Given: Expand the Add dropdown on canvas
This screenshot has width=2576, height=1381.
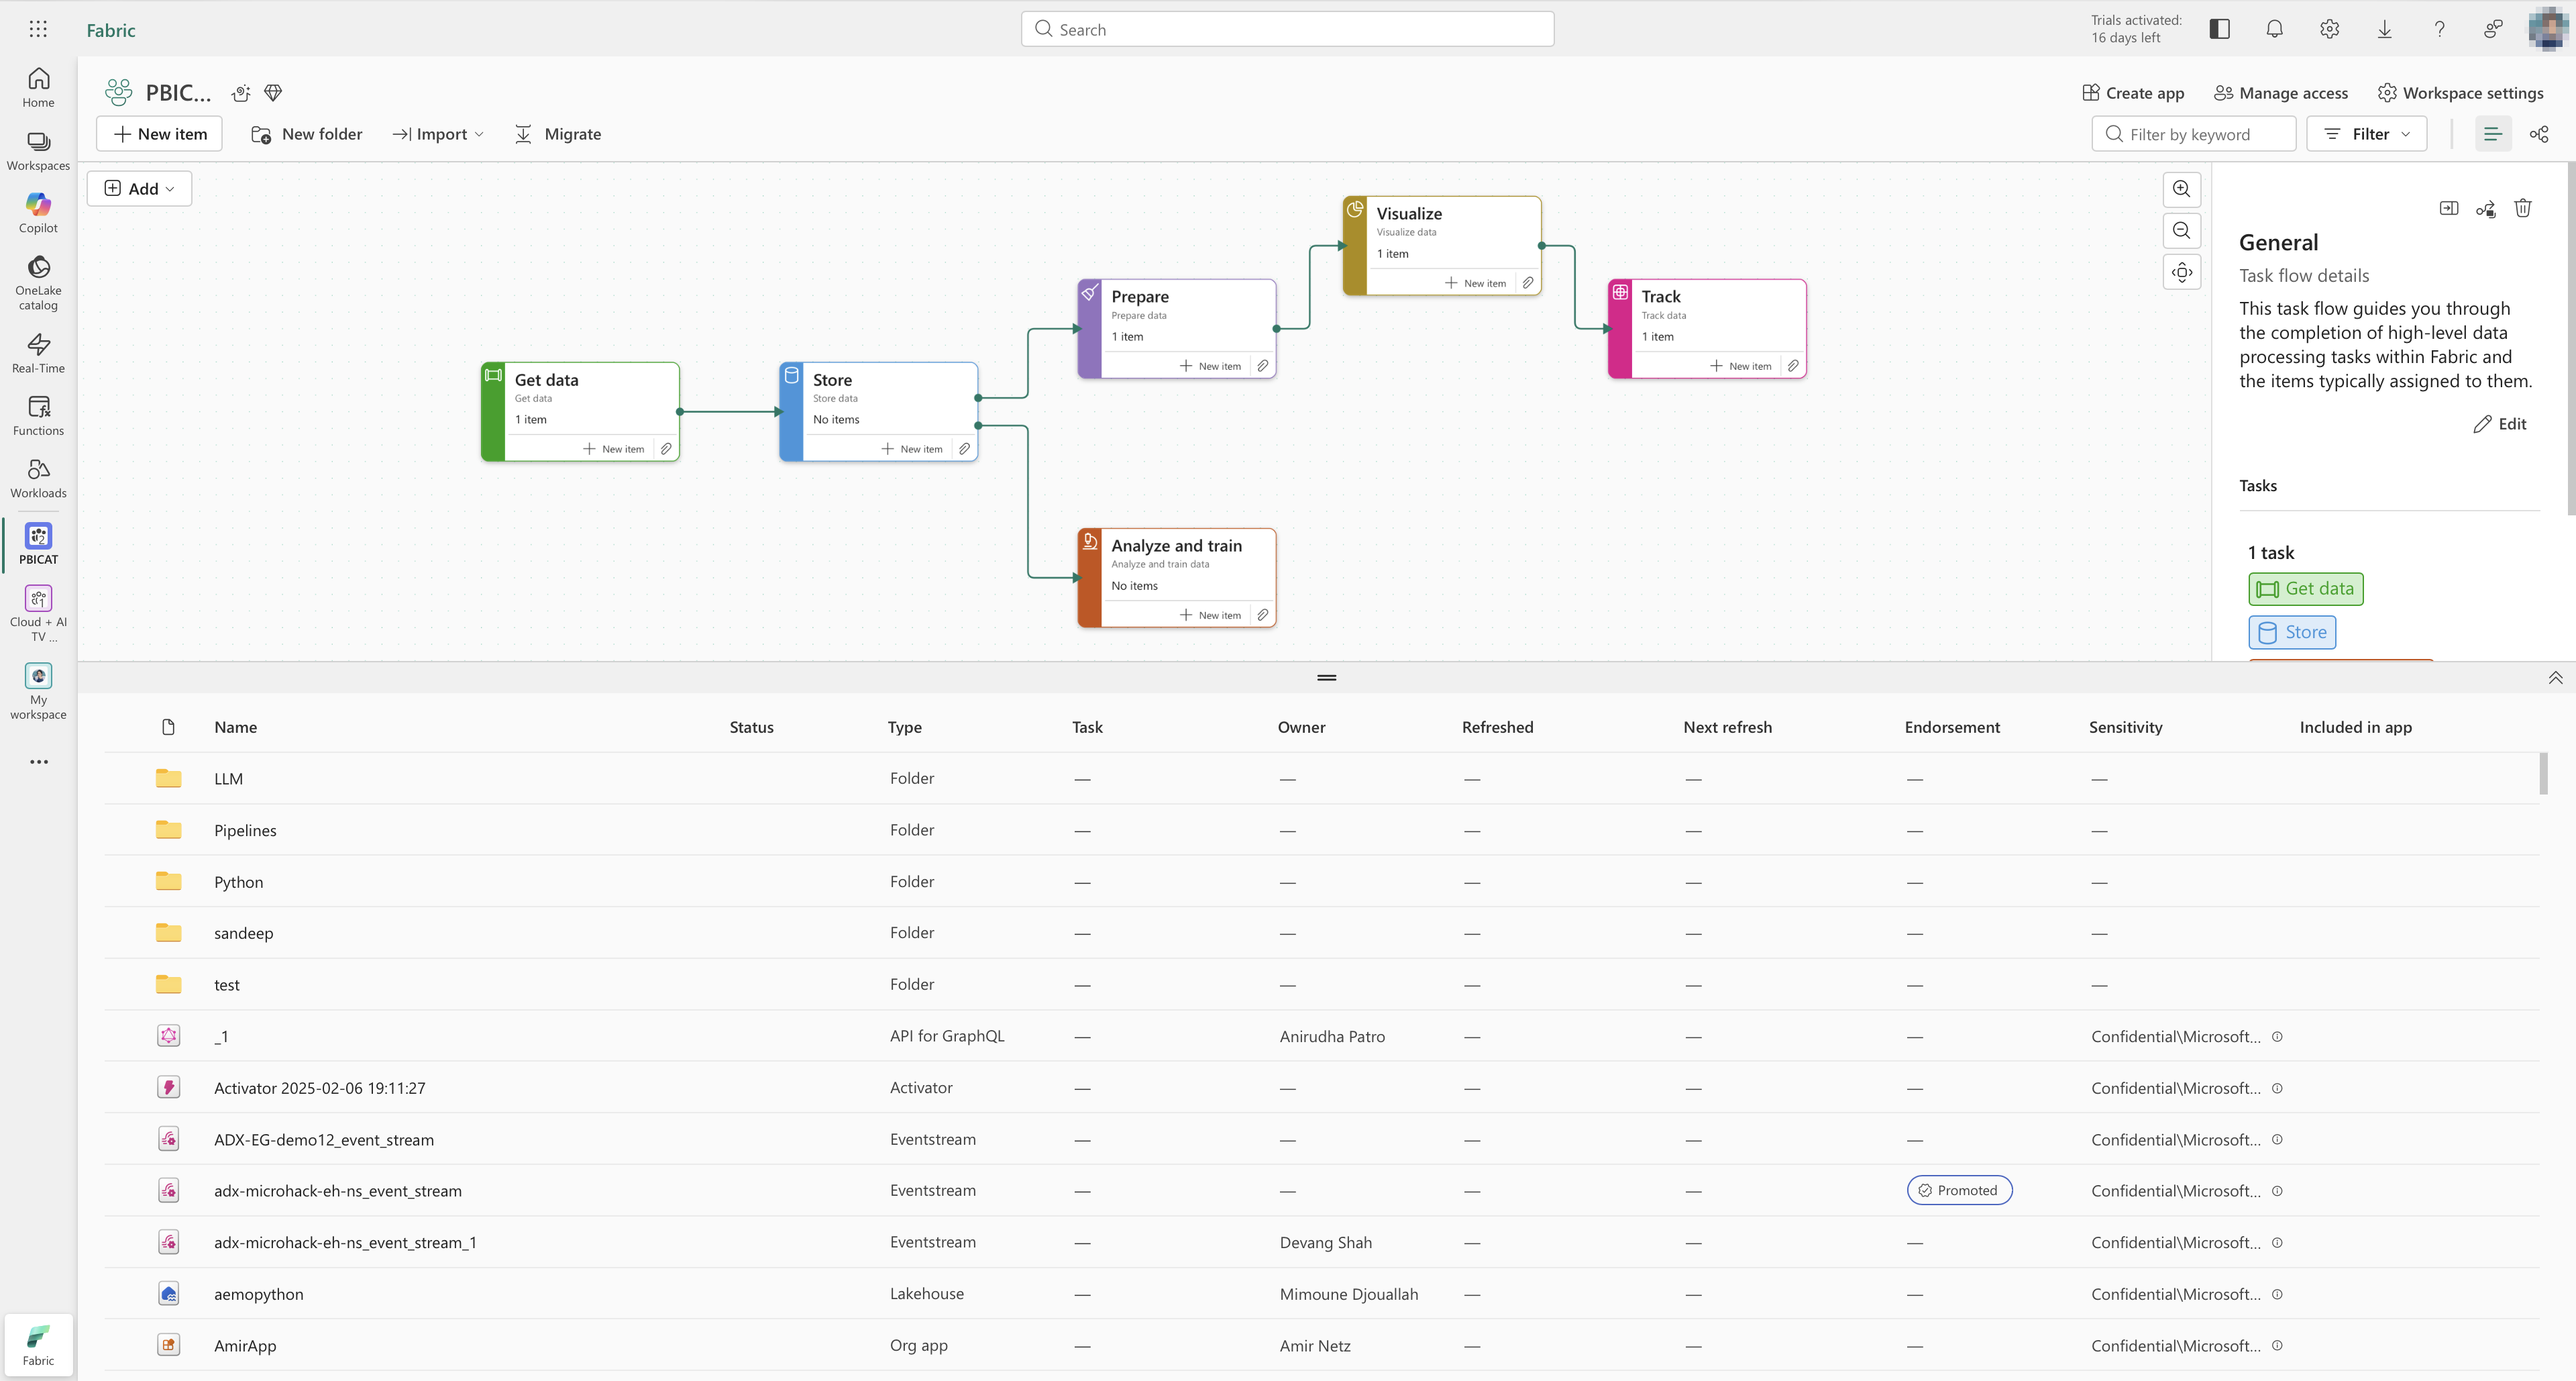Looking at the screenshot, I should point(139,189).
